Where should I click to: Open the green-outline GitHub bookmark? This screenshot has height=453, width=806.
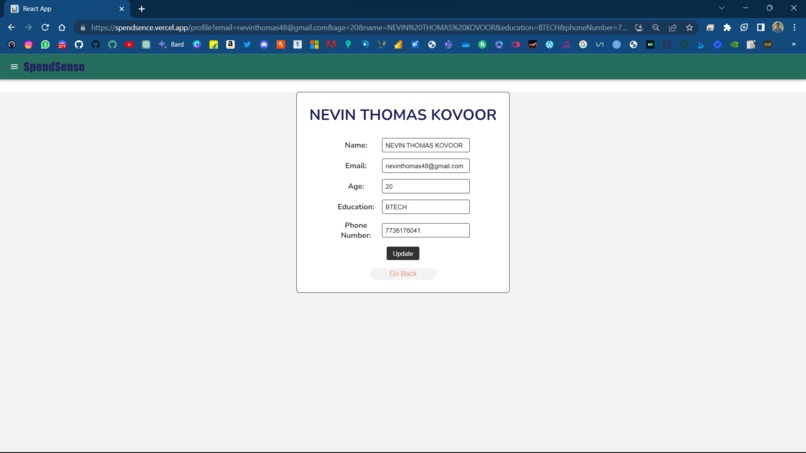coord(112,45)
